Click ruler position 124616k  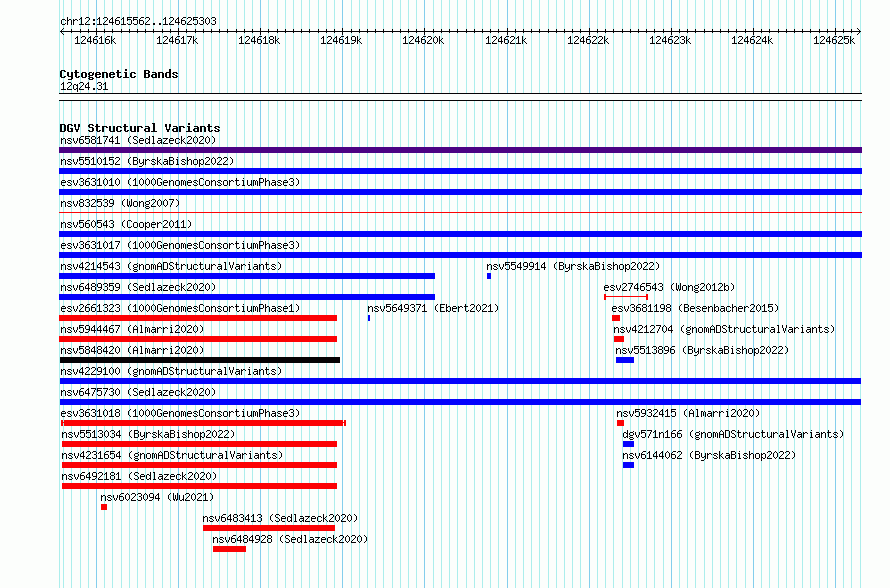[95, 40]
